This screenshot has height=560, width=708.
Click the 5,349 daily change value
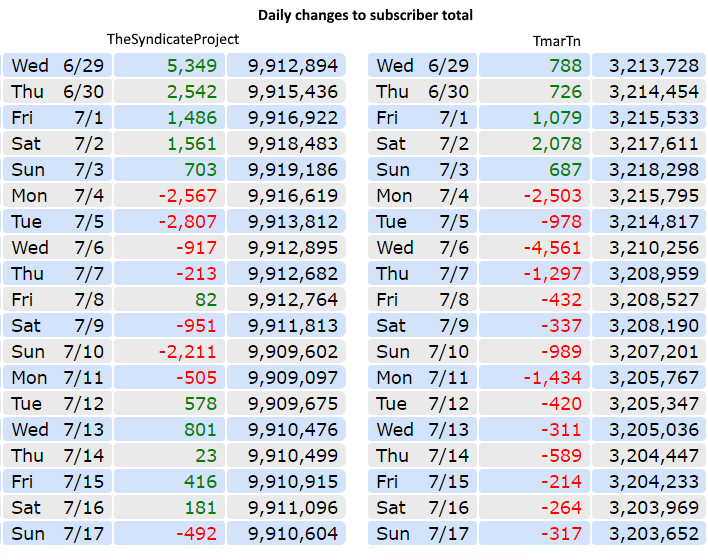tap(192, 65)
